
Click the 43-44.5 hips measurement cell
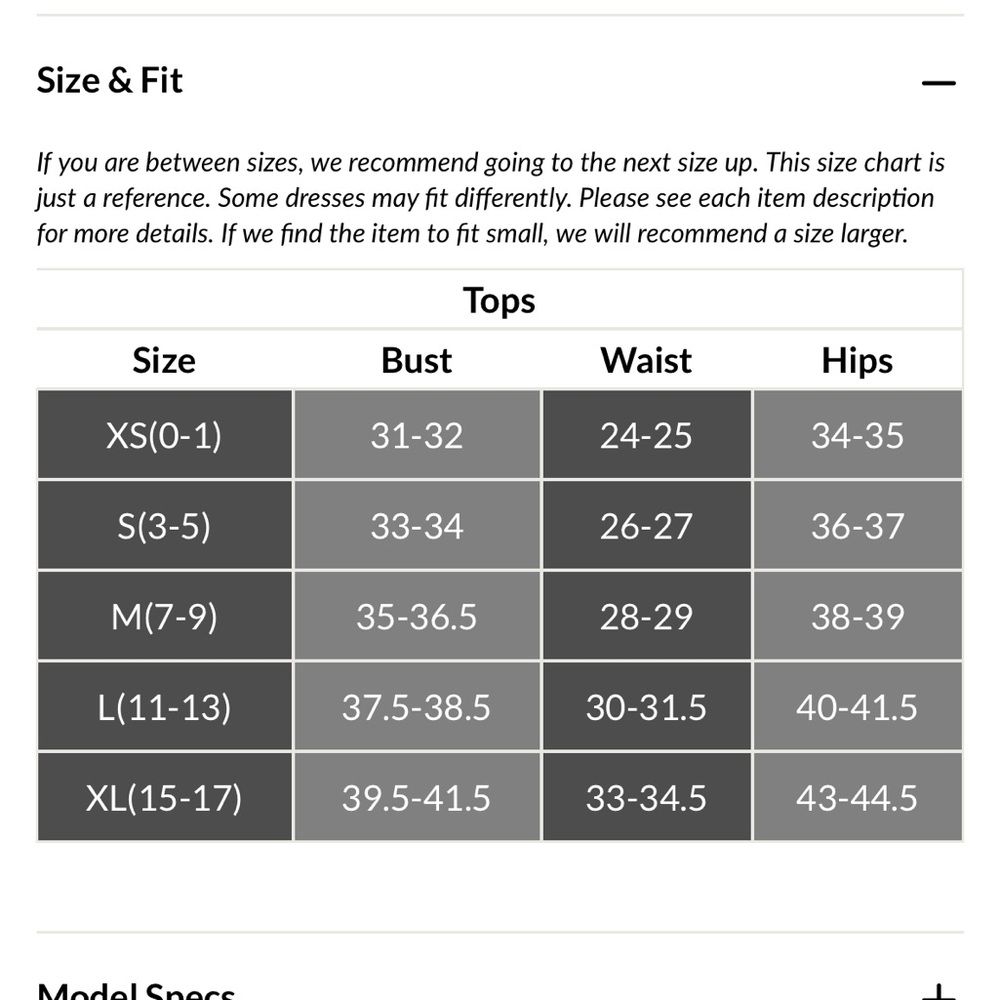pyautogui.click(x=858, y=797)
